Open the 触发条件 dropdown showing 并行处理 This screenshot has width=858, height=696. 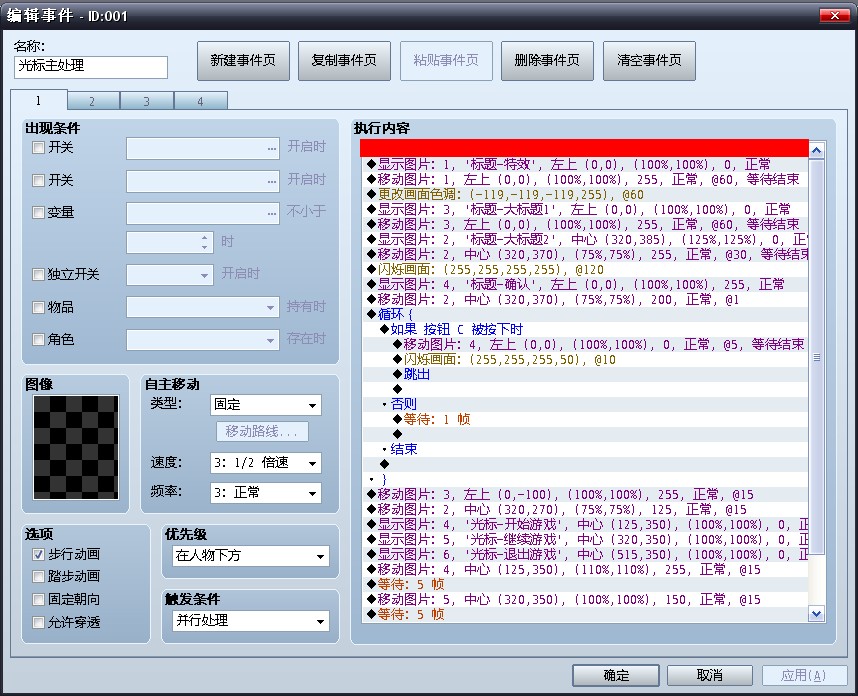[251, 620]
